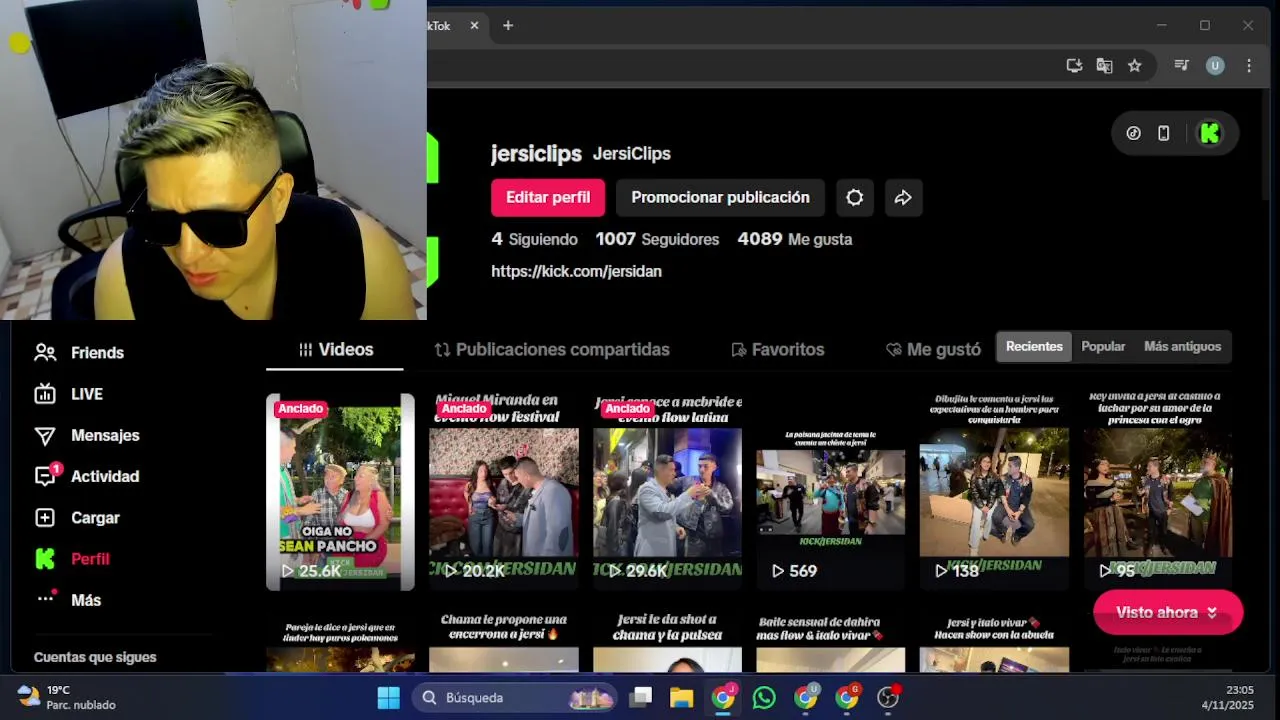This screenshot has height=720, width=1280.
Task: Click the Promocionar publicación button
Action: point(720,198)
